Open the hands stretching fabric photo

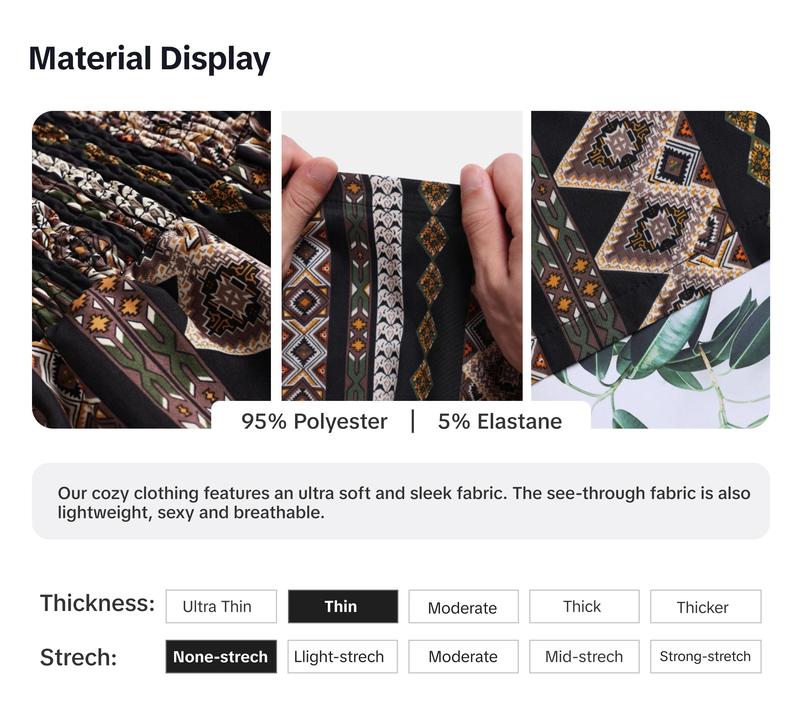(402, 256)
